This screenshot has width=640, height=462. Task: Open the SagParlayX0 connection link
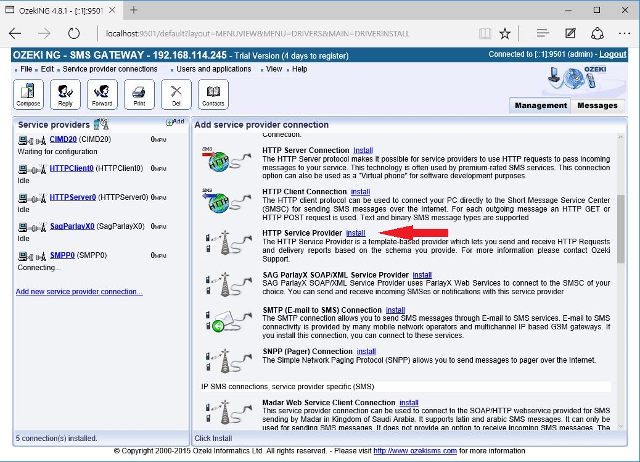click(72, 226)
